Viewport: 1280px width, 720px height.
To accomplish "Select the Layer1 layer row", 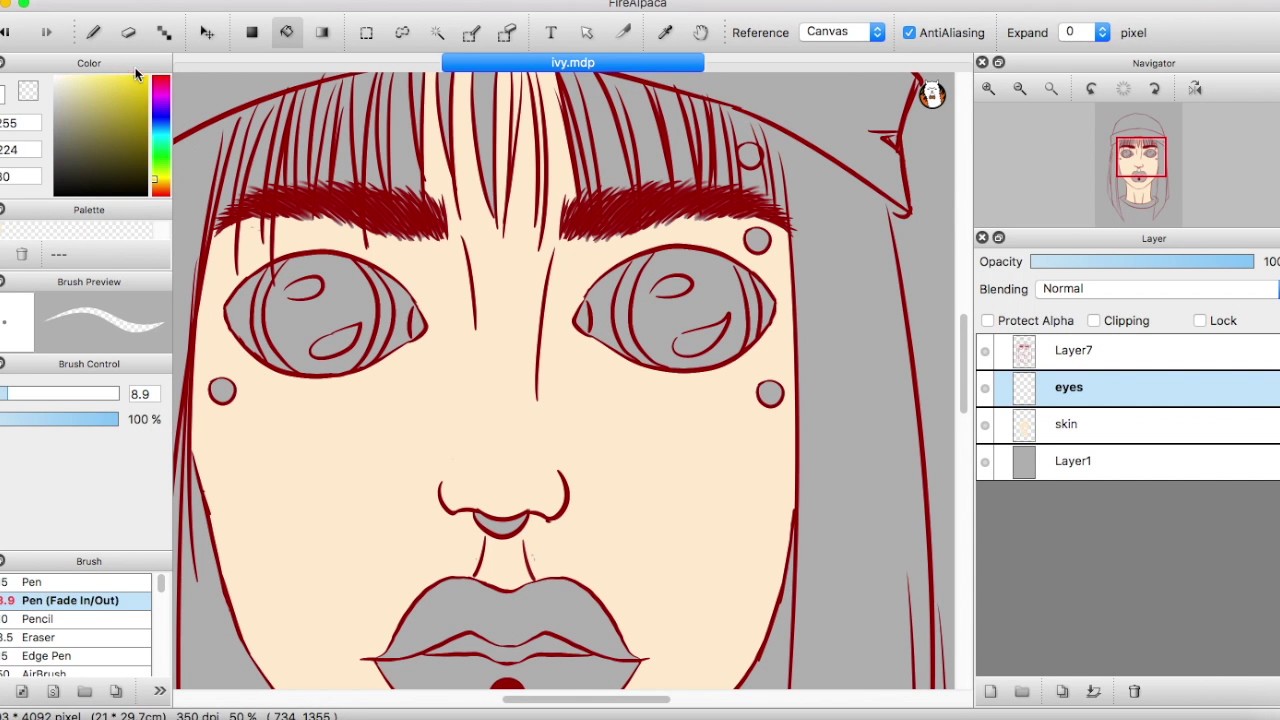I will 1128,462.
